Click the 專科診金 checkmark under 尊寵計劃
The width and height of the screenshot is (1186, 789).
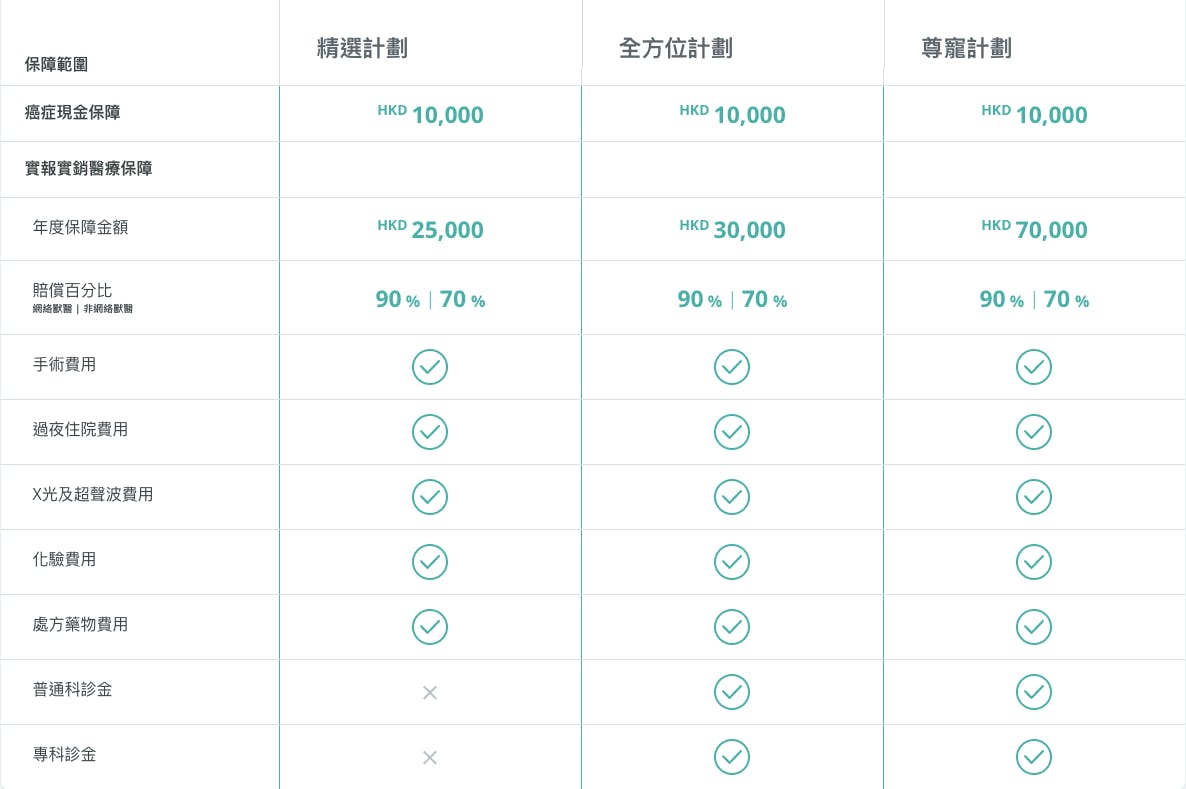[x=1033, y=757]
